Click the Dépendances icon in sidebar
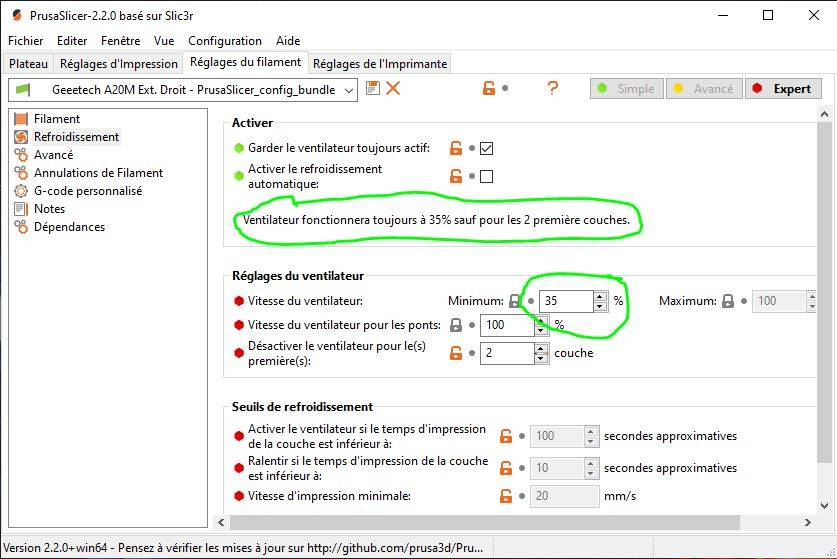 [21, 227]
